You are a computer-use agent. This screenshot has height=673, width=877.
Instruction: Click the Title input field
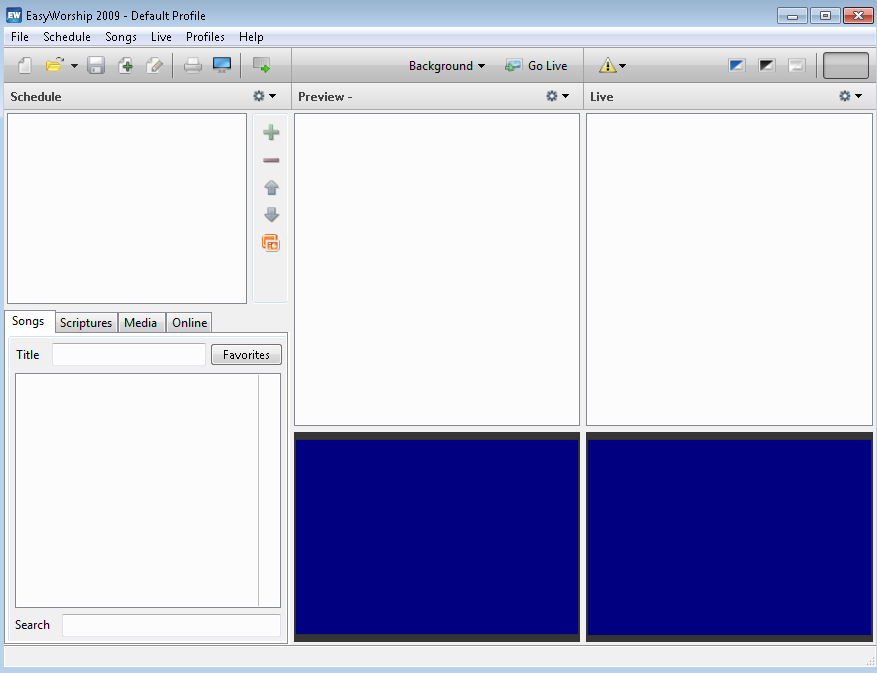click(x=129, y=355)
